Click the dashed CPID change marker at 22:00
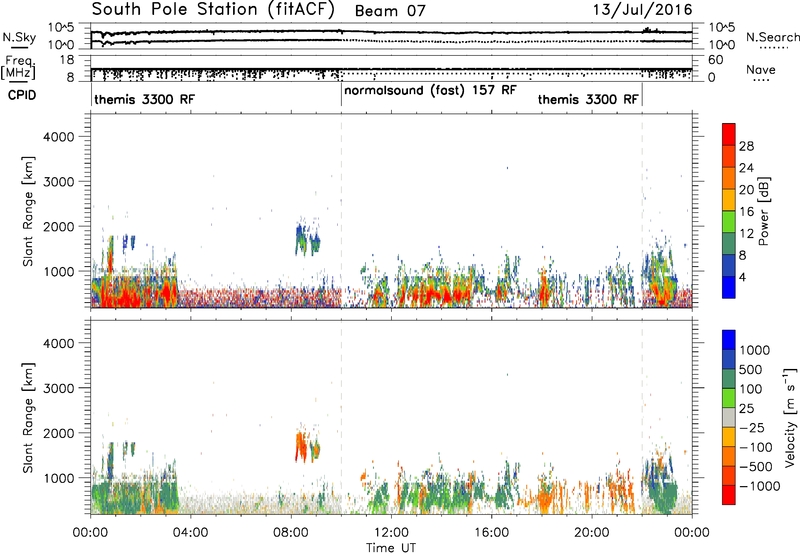 (x=642, y=211)
